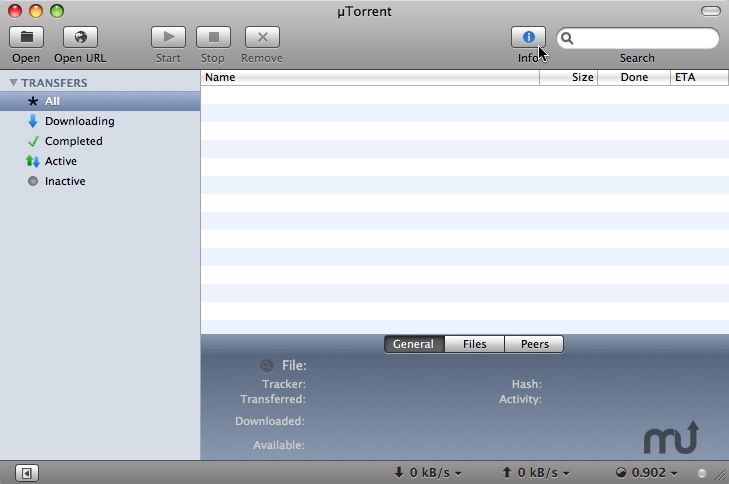The height and width of the screenshot is (484, 729).
Task: Click the red close window button
Action: 15,11
